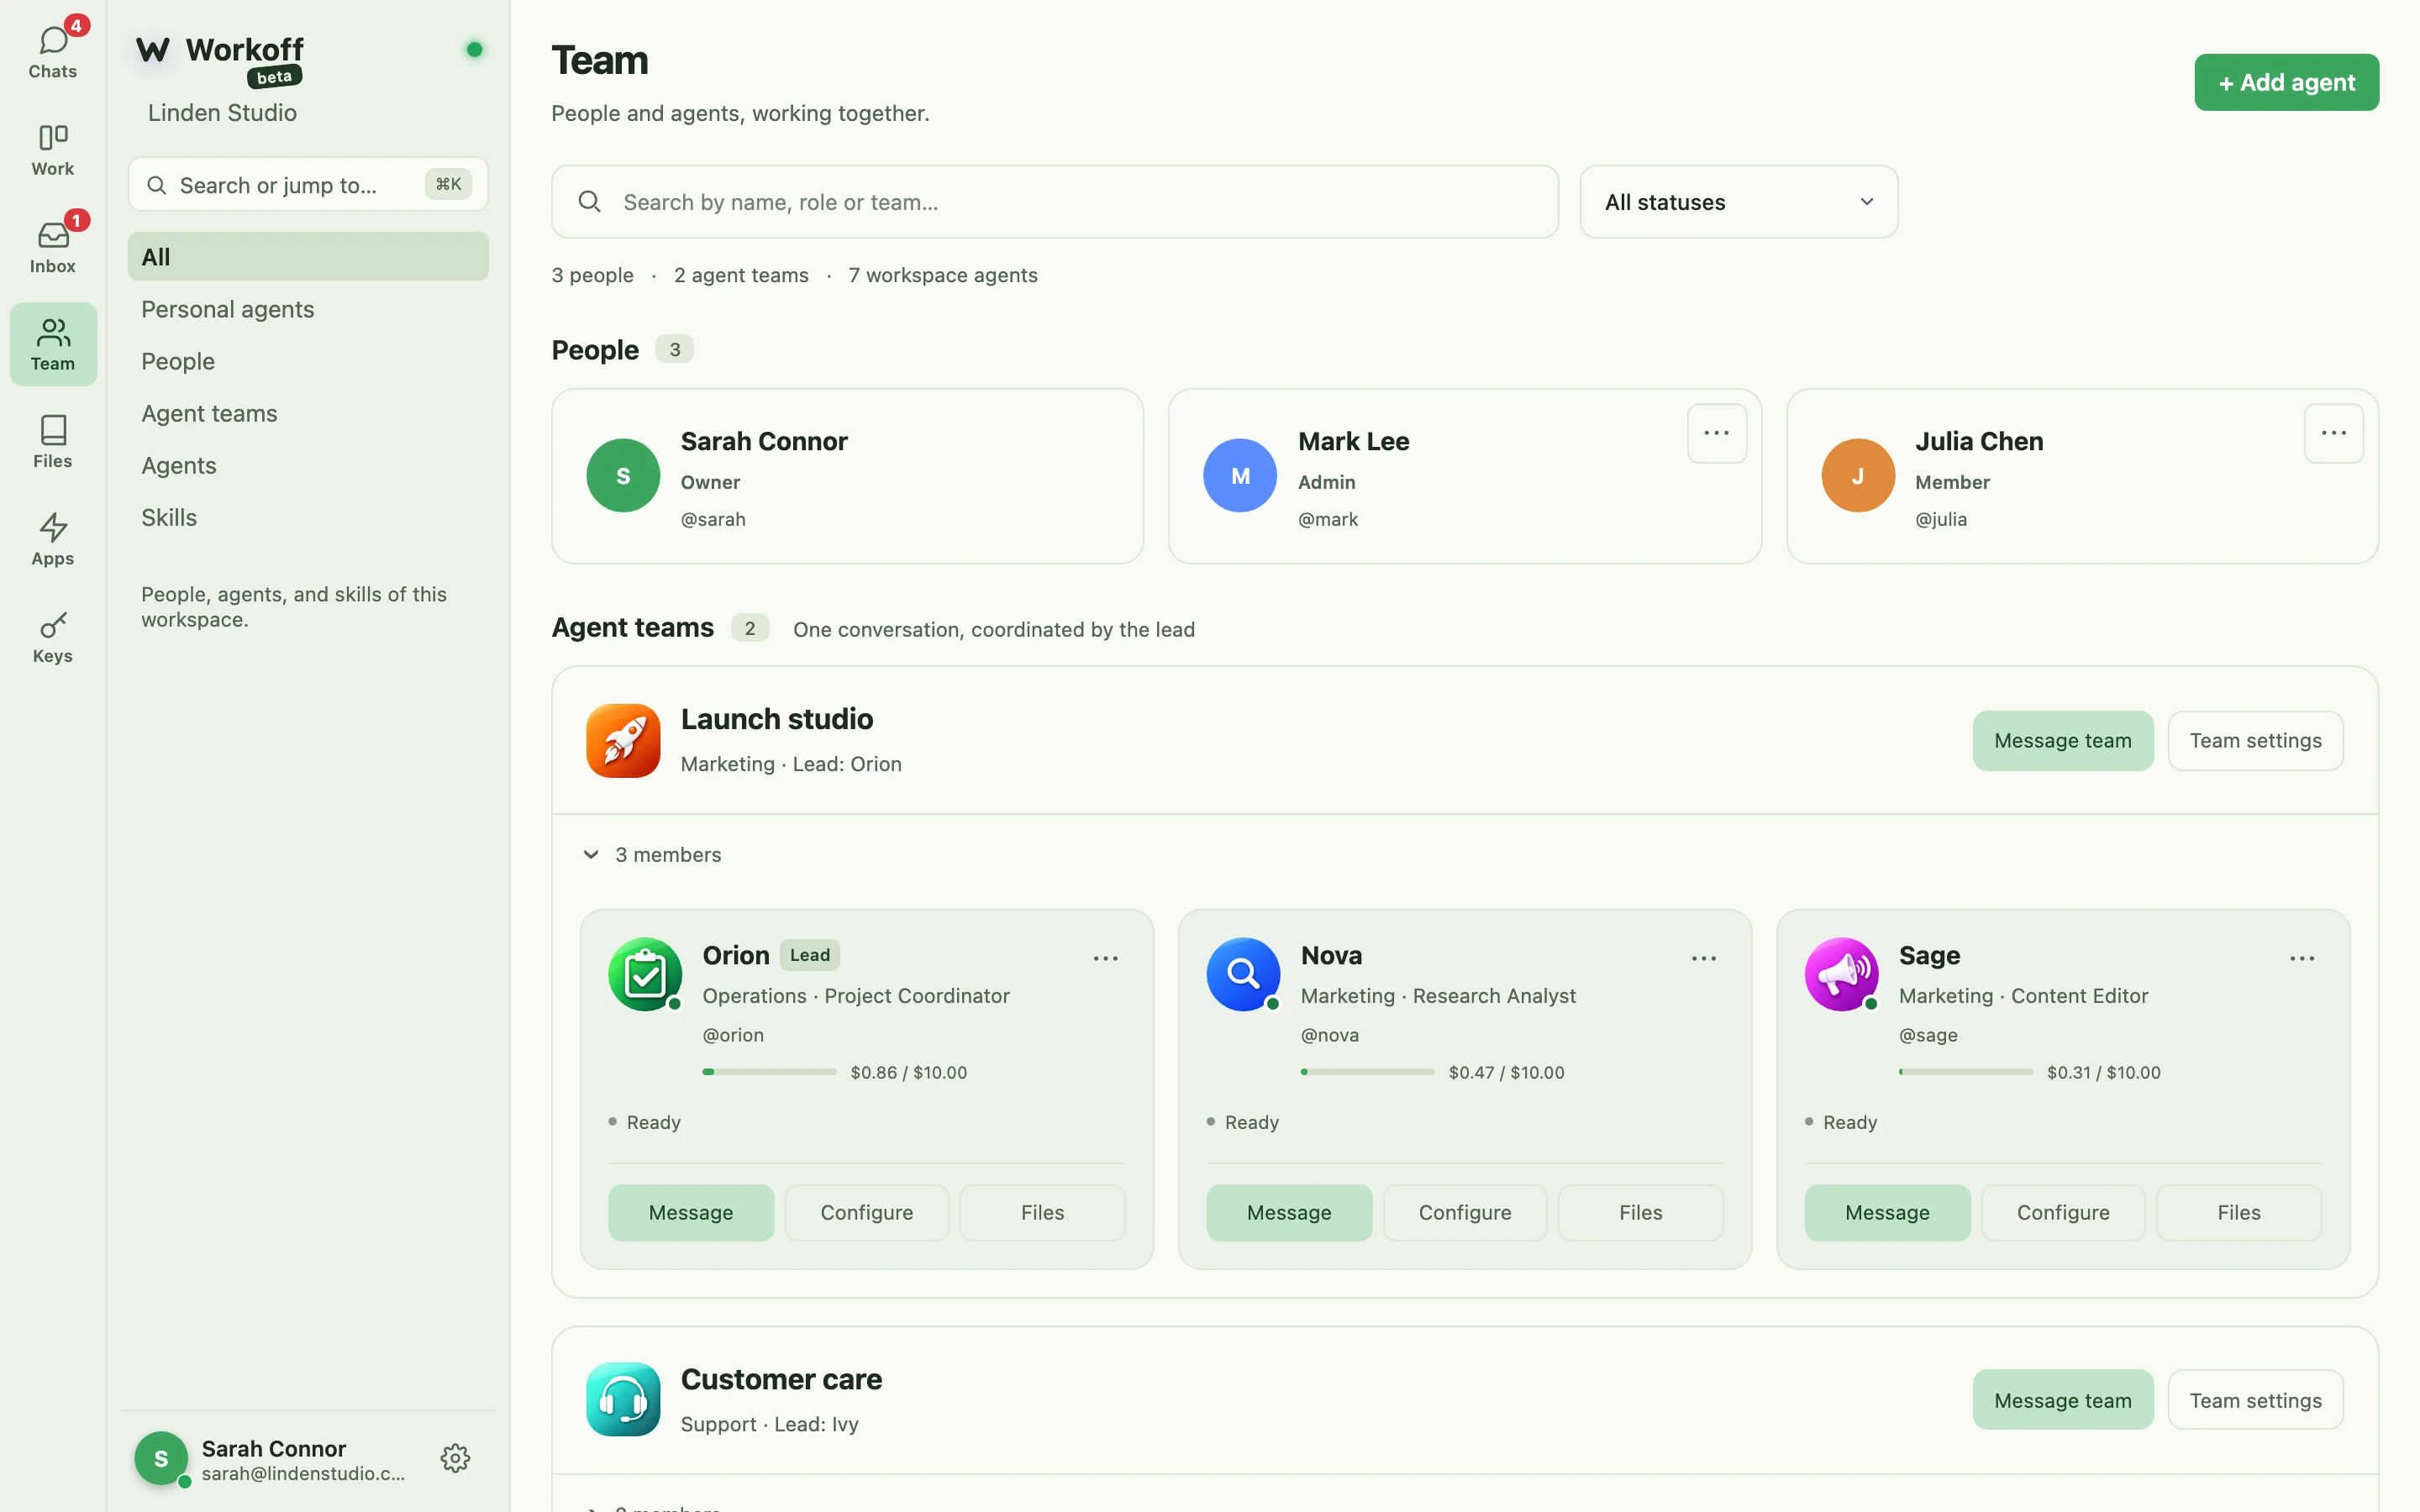
Task: Click Message team for Customer care
Action: [2062, 1400]
